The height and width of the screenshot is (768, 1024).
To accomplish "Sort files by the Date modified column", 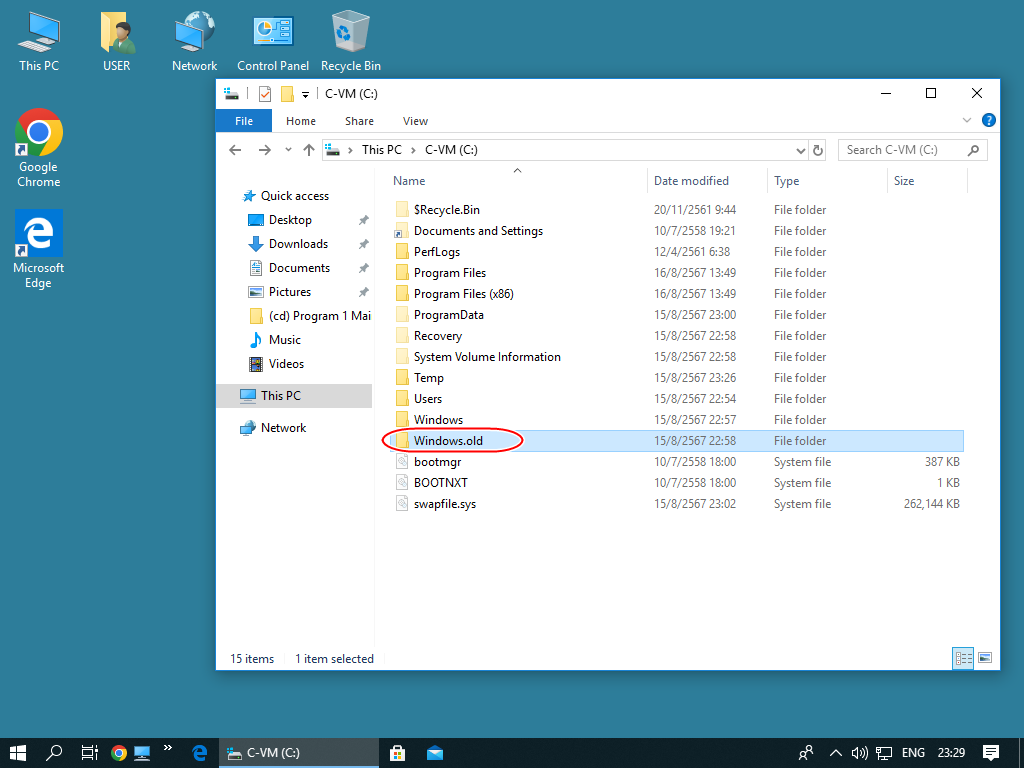I will (691, 181).
